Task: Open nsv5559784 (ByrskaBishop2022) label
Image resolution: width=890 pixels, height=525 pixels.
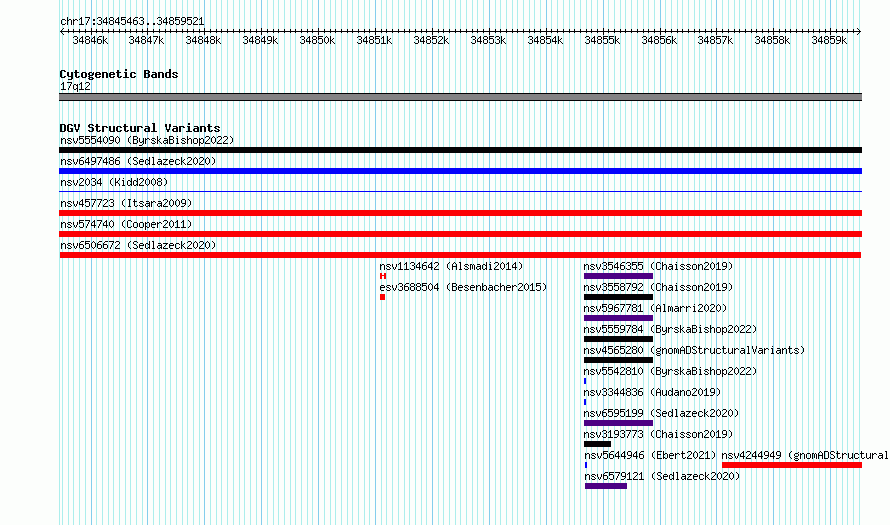Action: [670, 329]
